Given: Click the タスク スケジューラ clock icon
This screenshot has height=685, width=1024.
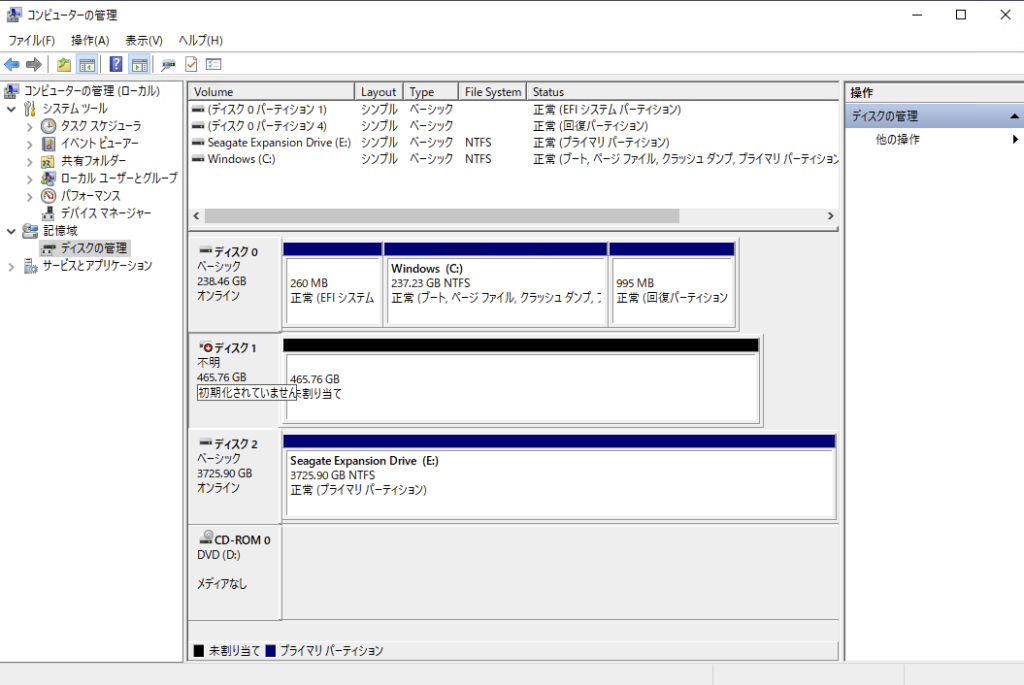Looking at the screenshot, I should click(48, 126).
